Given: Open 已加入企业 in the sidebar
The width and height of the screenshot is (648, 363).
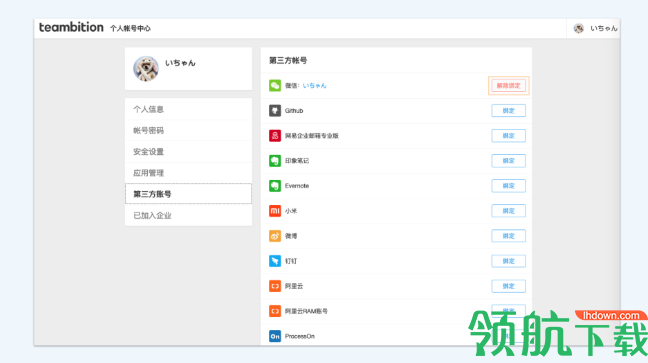Looking at the screenshot, I should [188, 215].
